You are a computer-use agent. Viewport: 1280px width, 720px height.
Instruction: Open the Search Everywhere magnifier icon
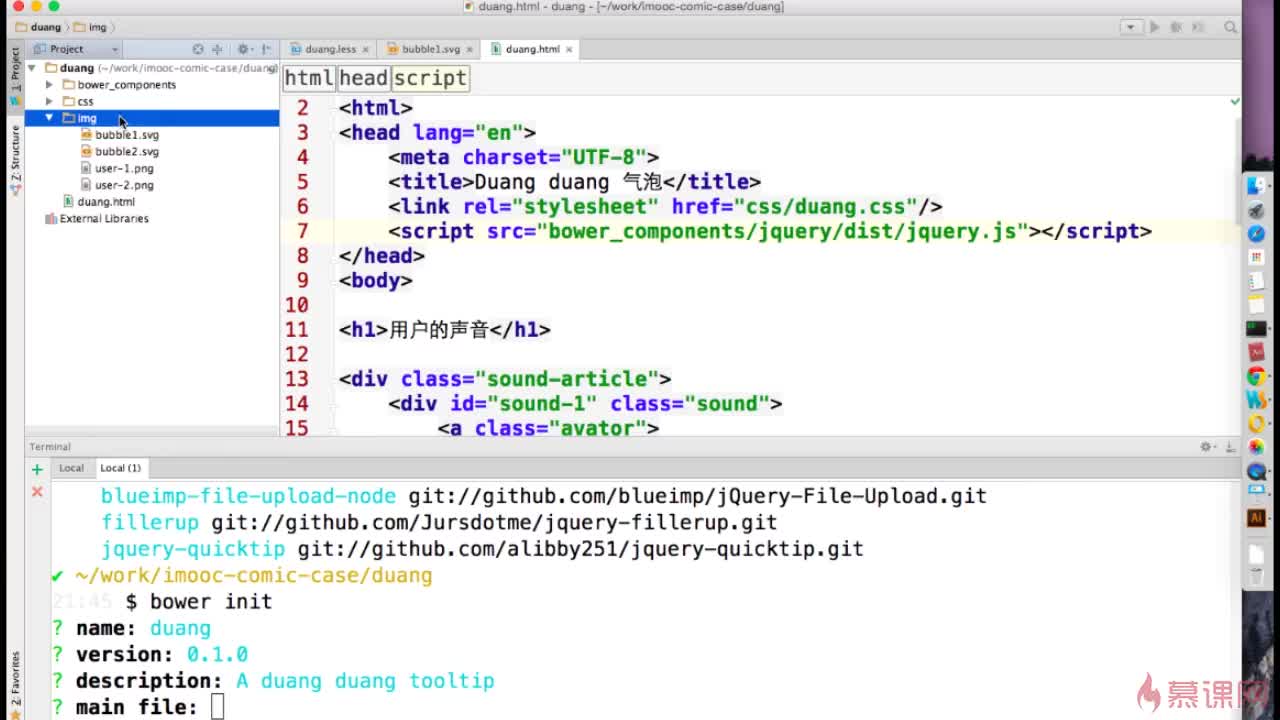click(1231, 27)
